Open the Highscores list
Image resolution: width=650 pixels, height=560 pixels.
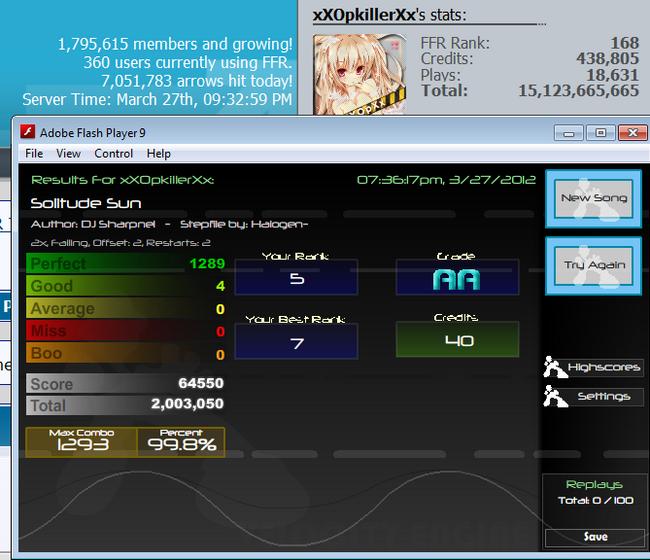point(604,367)
